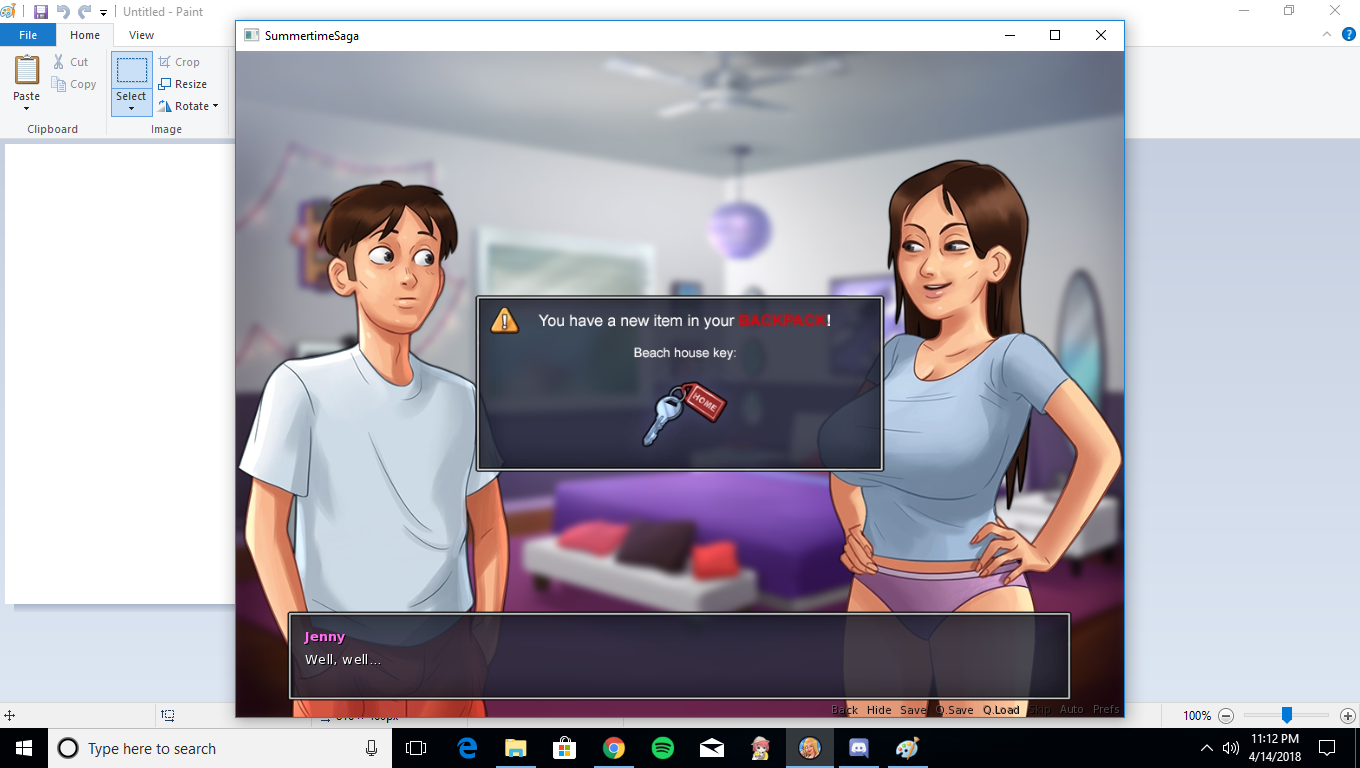Open Discord from the taskbar

pos(858,748)
